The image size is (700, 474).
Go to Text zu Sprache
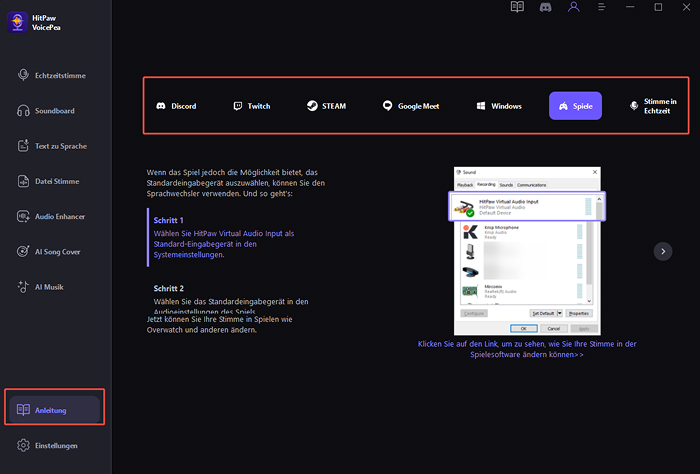point(55,146)
